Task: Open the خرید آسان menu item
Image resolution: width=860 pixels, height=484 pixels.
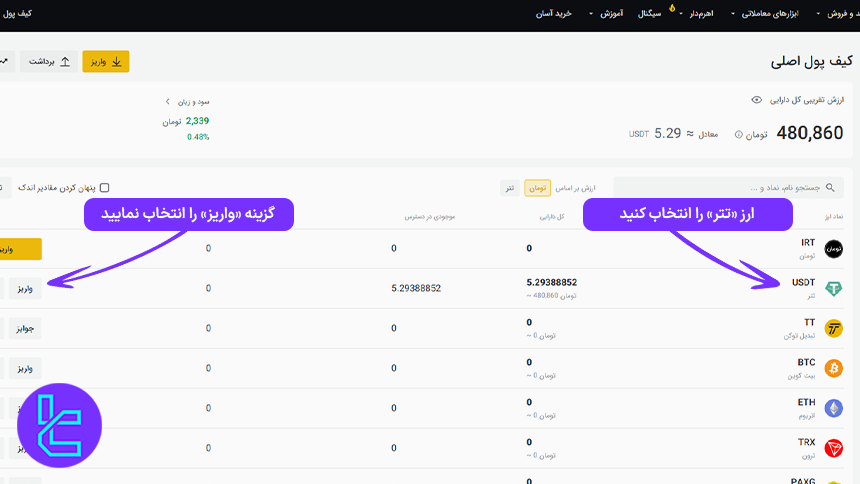Action: 553,14
